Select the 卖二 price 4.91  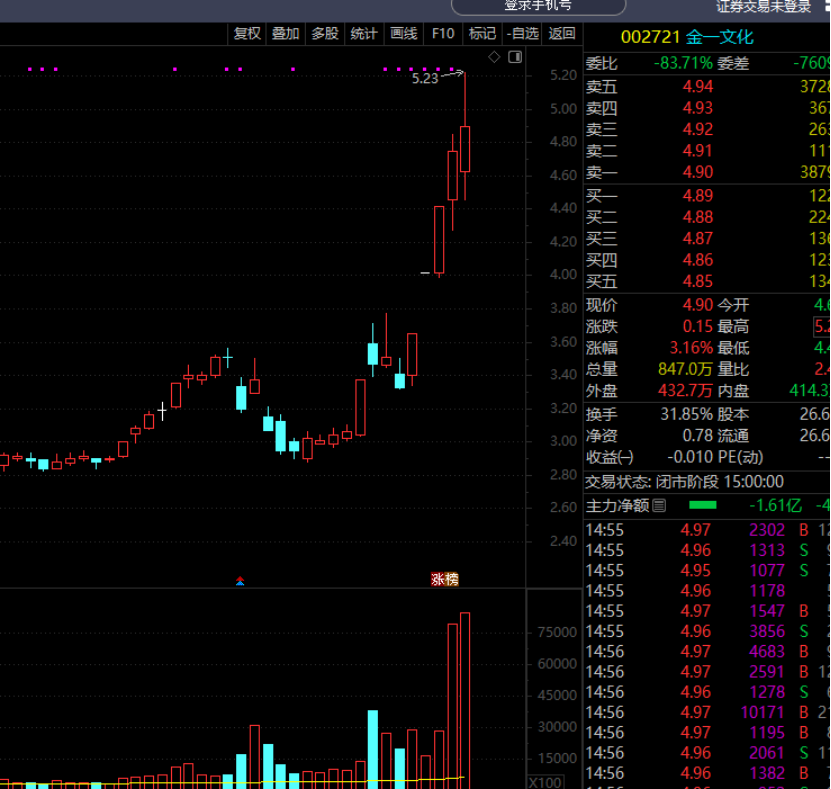point(697,151)
